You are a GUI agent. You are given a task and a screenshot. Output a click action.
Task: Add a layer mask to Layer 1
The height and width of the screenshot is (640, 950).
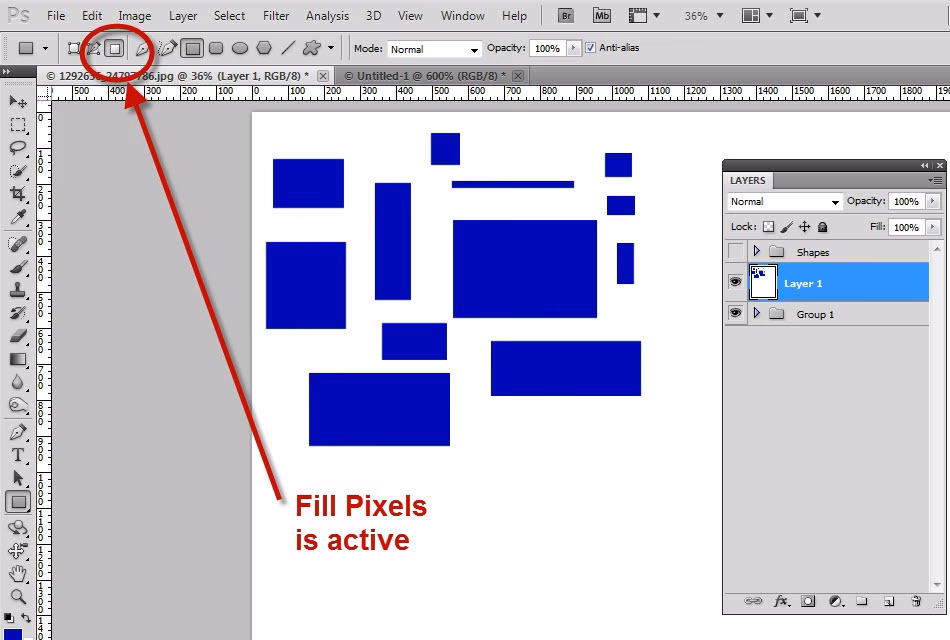(808, 601)
